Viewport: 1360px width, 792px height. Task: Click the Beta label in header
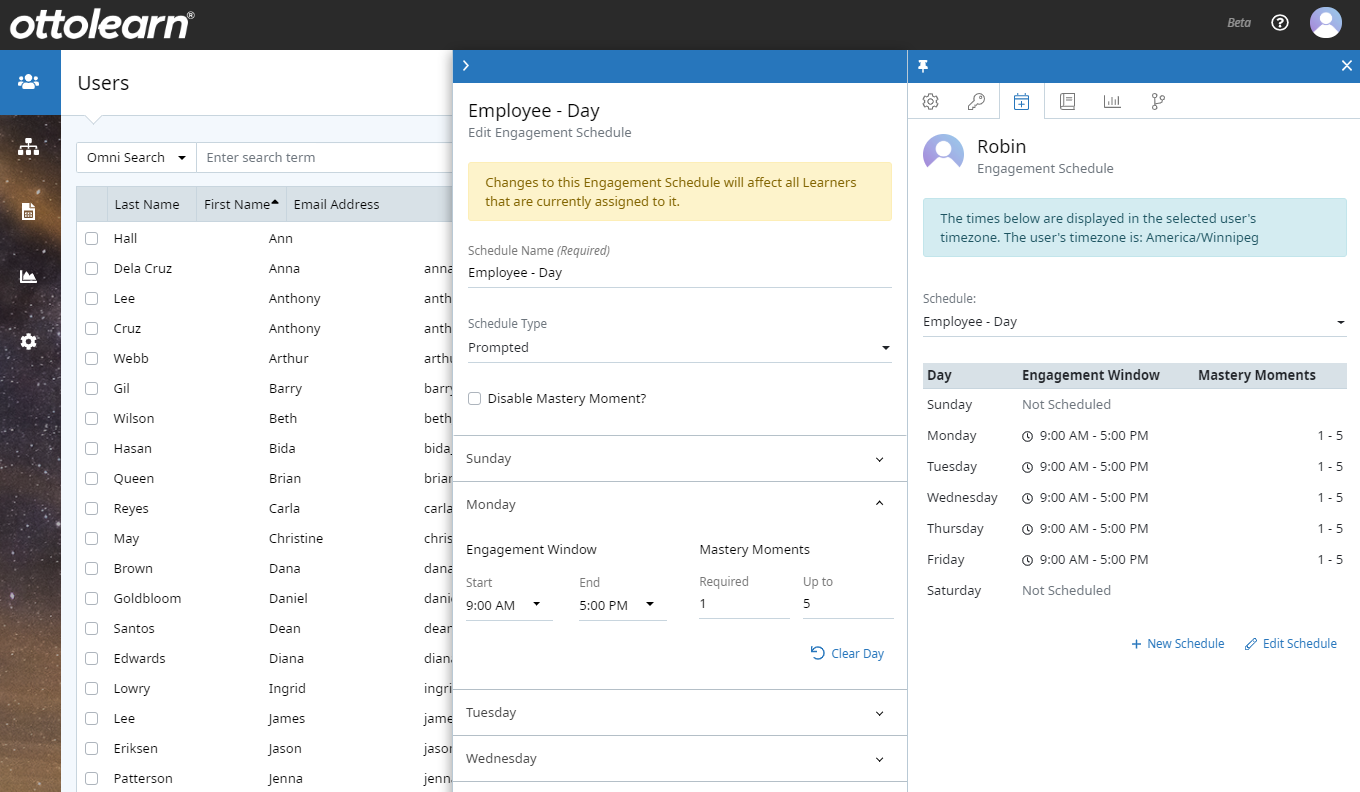coord(1239,23)
